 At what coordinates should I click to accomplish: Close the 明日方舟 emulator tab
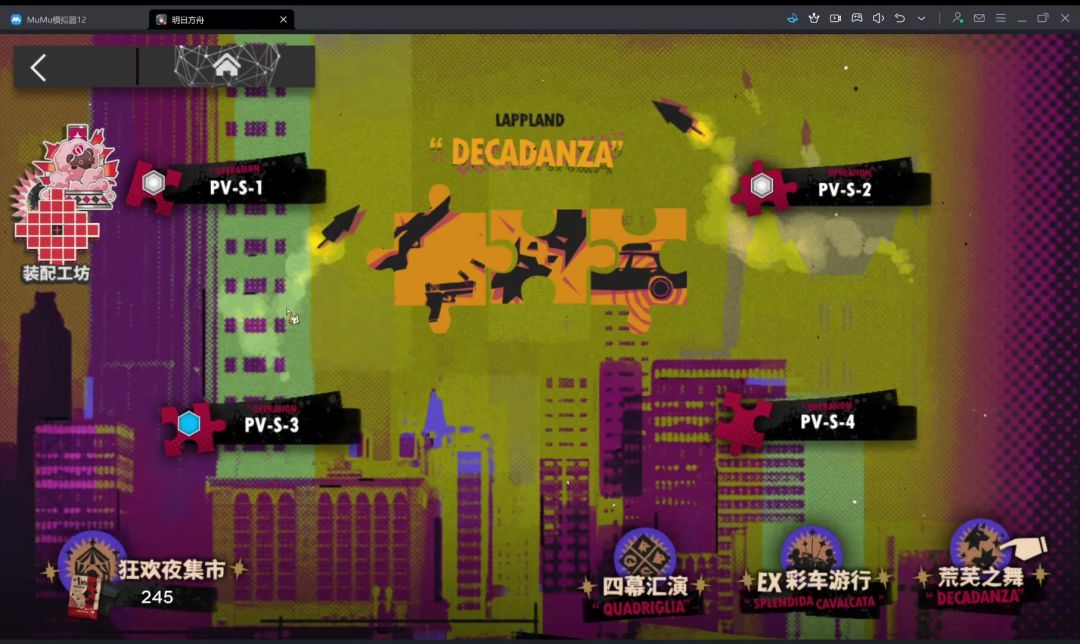283,19
